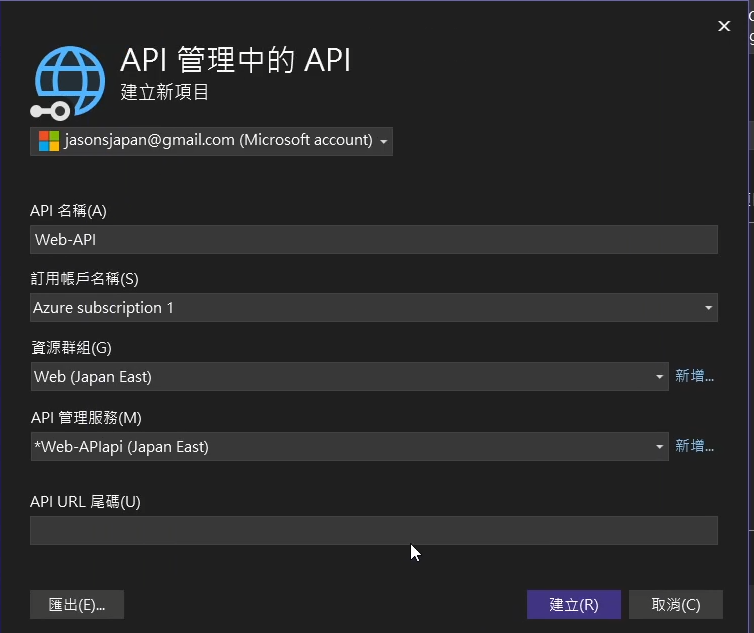Open the API management service dropdown
The height and width of the screenshot is (633, 754).
(x=350, y=446)
